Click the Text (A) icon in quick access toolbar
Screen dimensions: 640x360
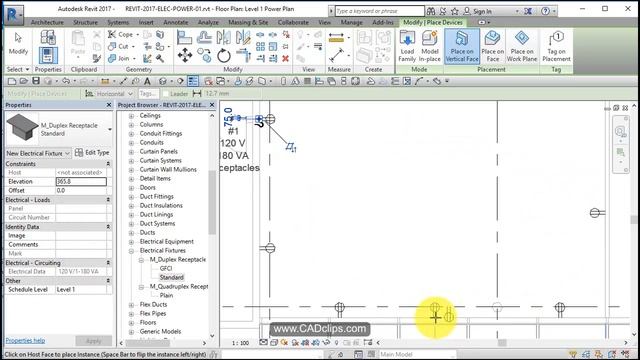(147, 81)
